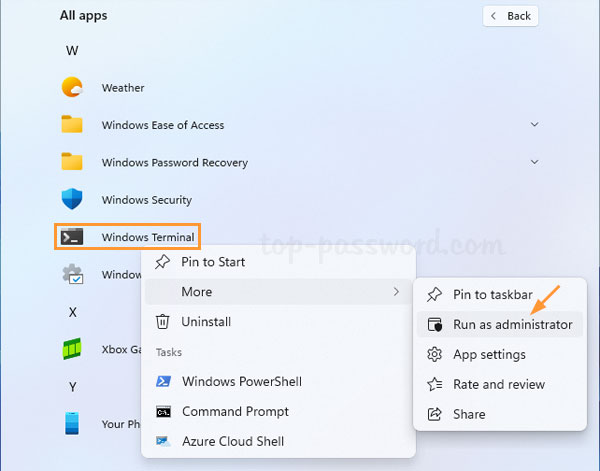Click the Your Phone app icon
The height and width of the screenshot is (471, 600).
coord(72,424)
